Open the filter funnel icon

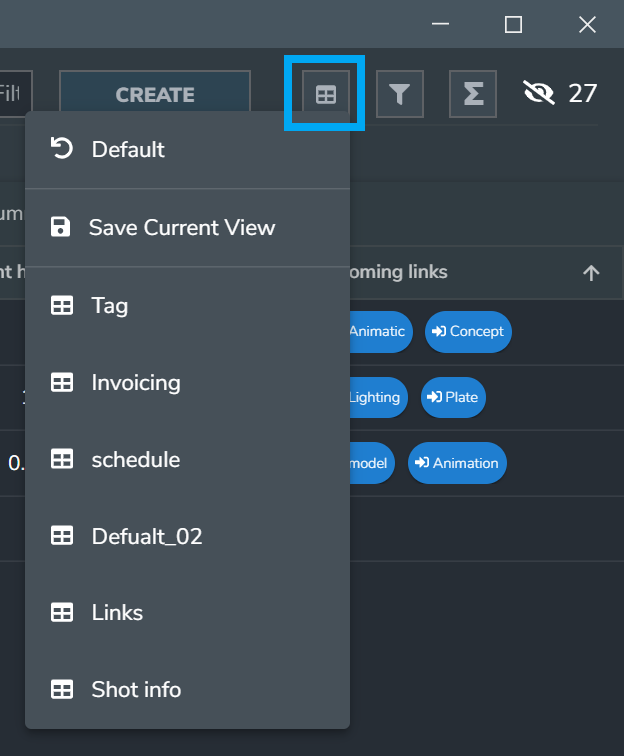pyautogui.click(x=399, y=94)
